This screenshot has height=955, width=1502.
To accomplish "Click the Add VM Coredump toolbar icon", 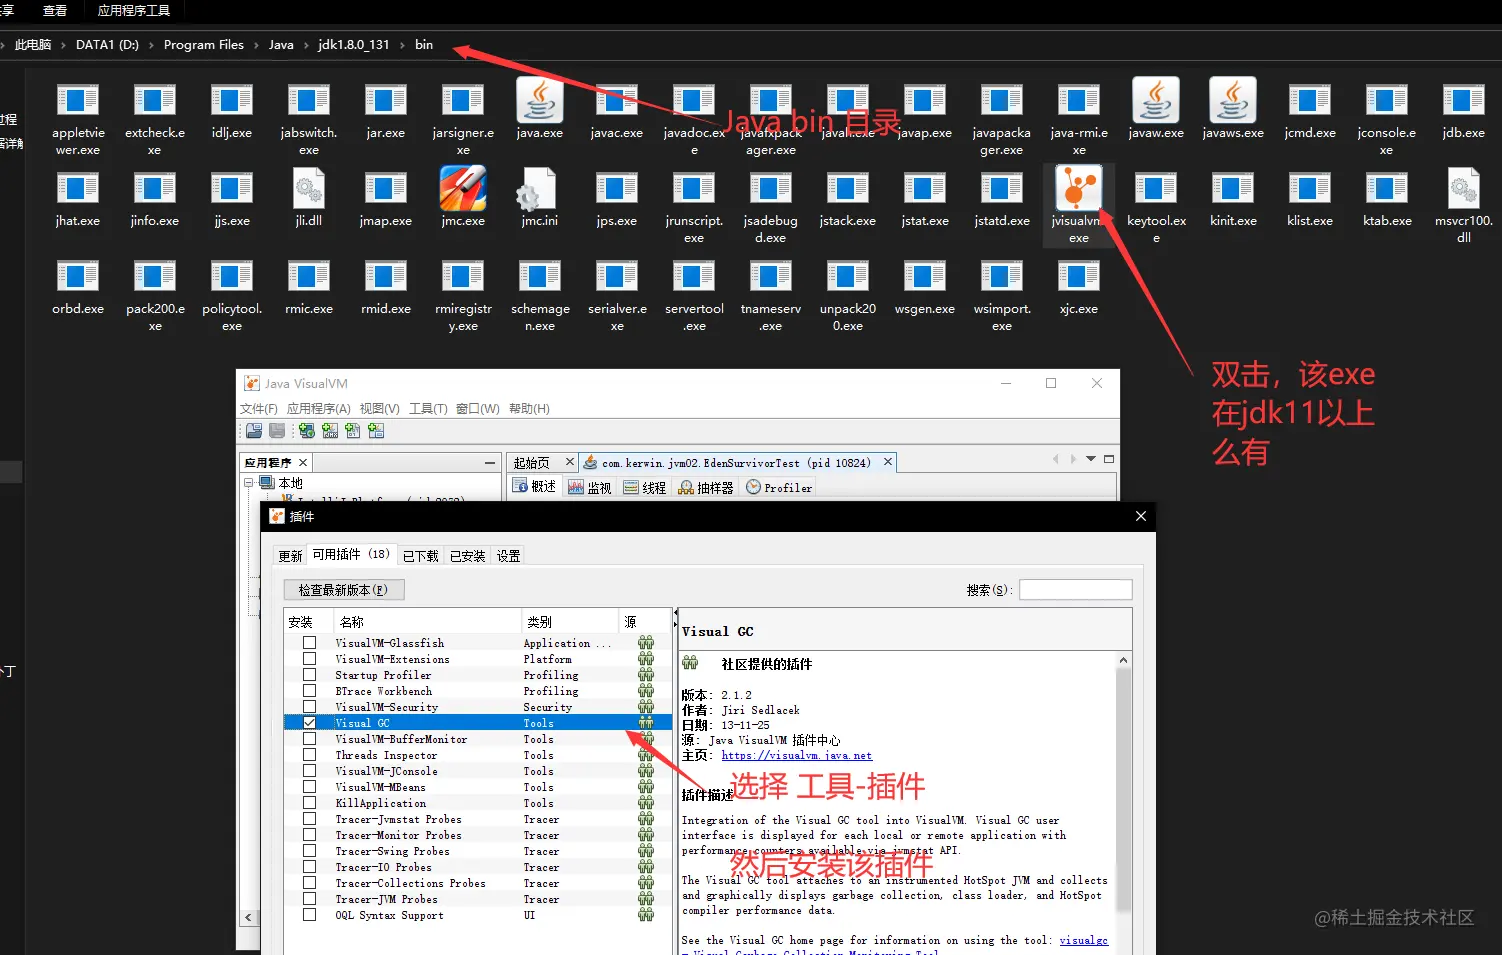I will [x=353, y=431].
